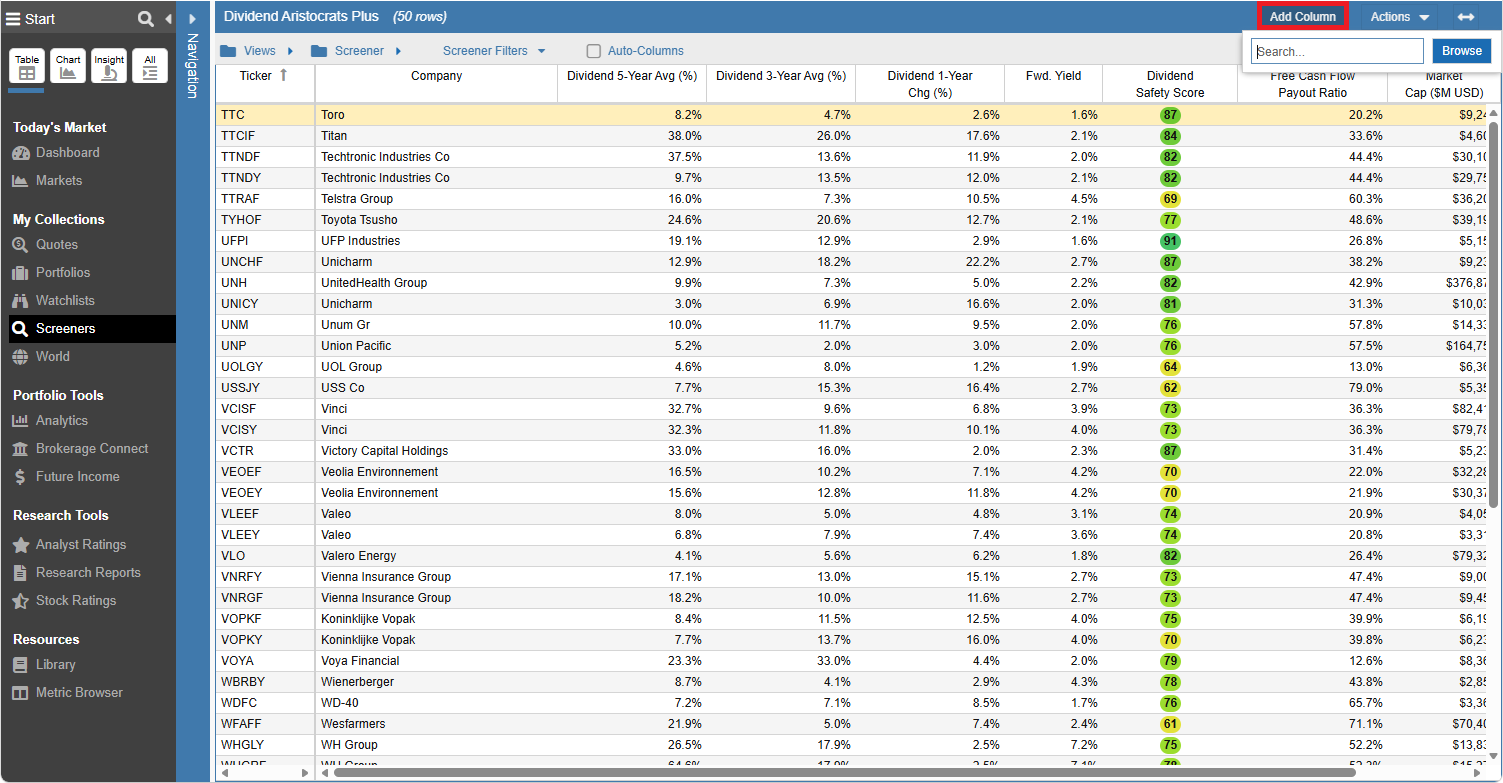Click the double-arrow expand width icon

coord(1466,17)
